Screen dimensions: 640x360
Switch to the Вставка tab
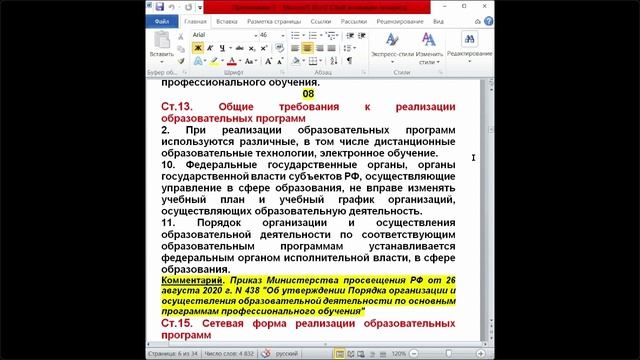227,21
